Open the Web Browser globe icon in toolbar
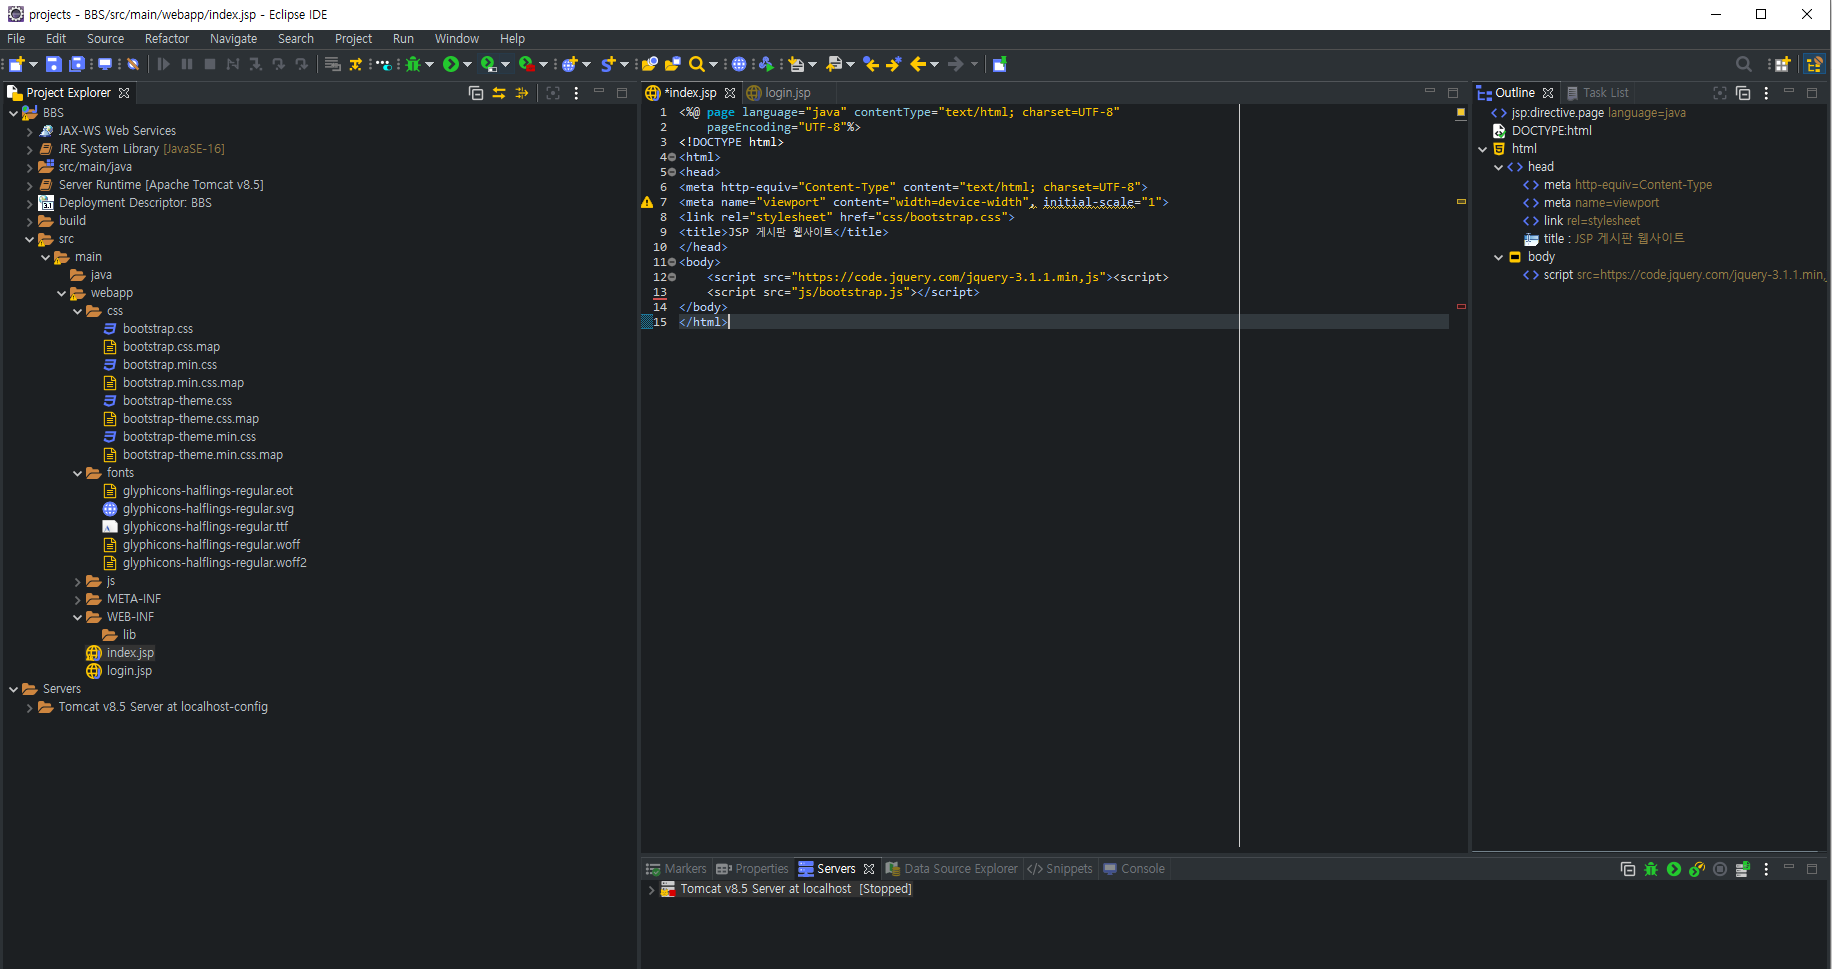Image resolution: width=1832 pixels, height=969 pixels. pos(739,64)
